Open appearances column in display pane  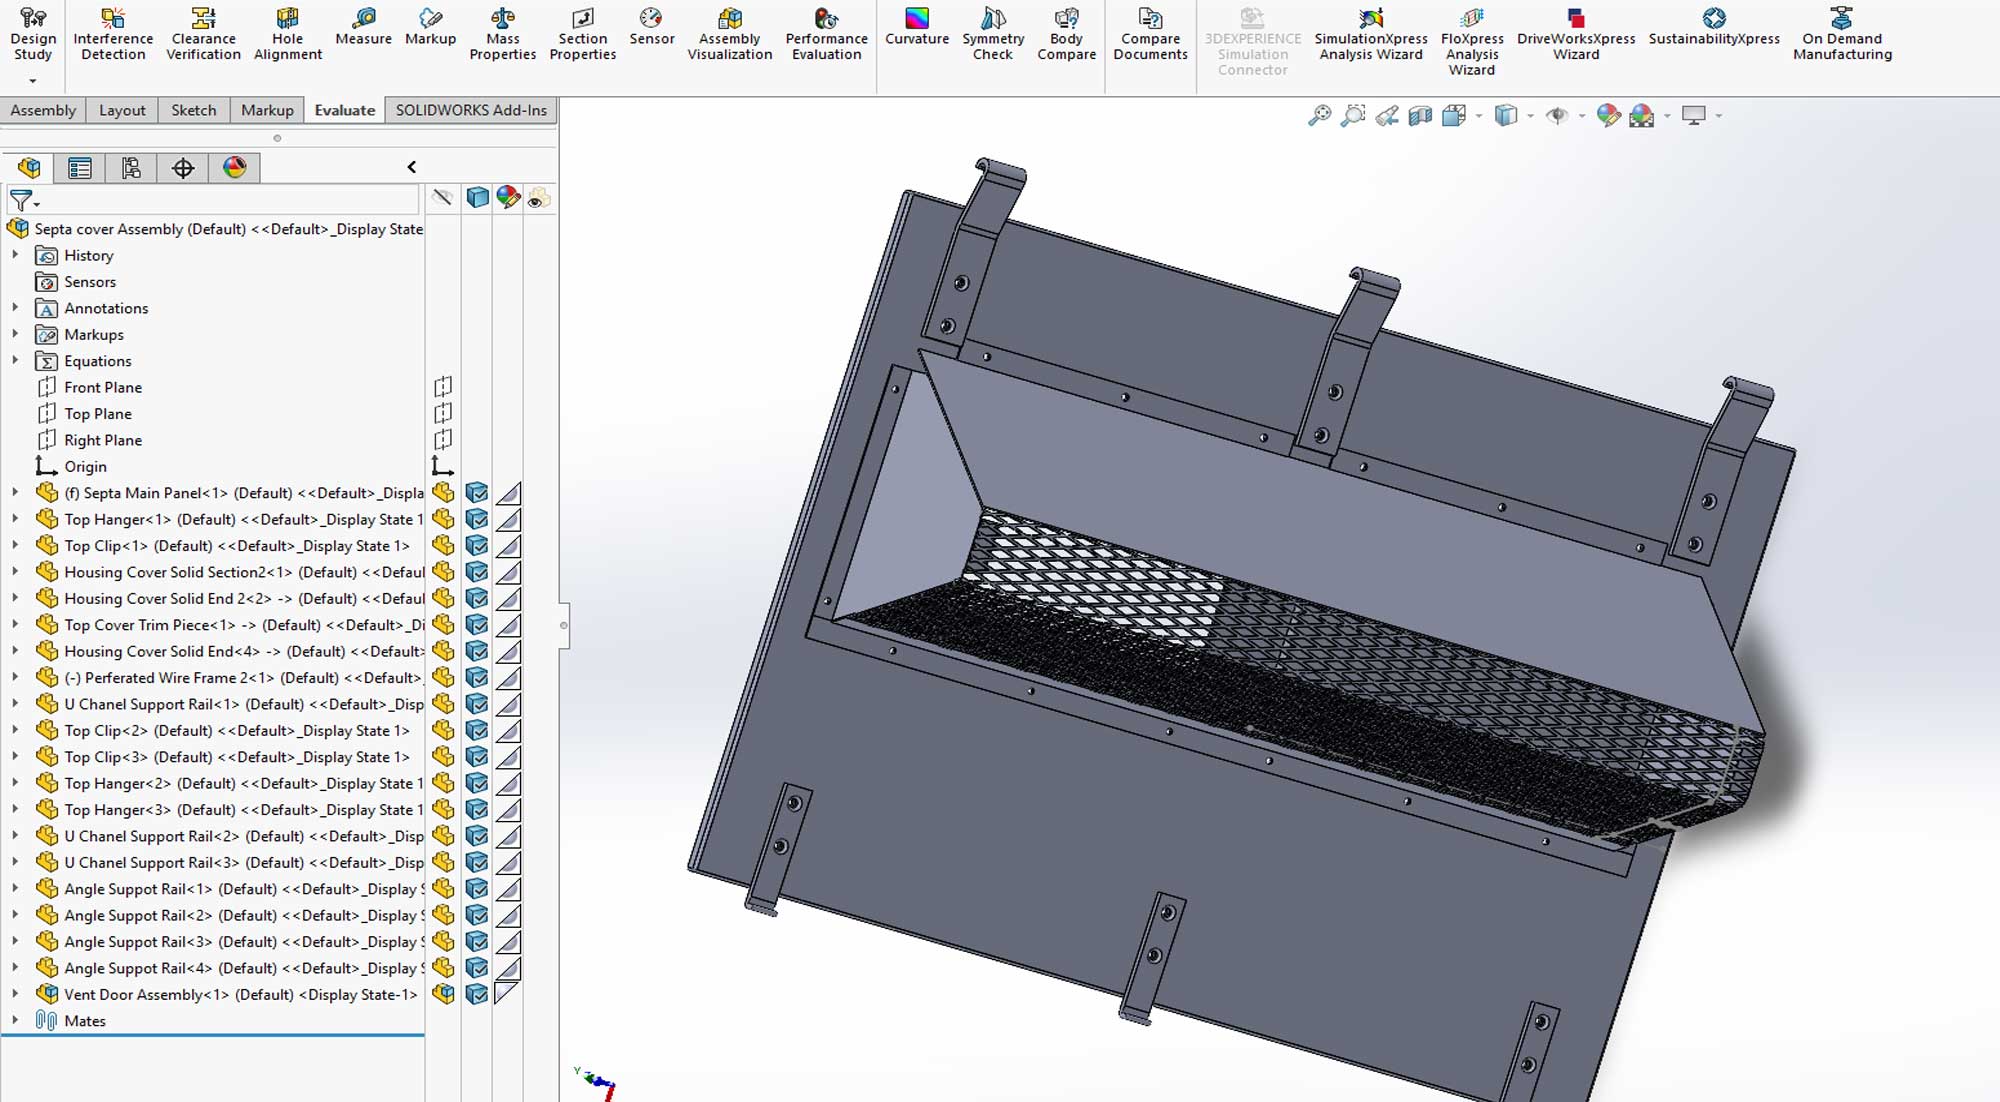508,198
